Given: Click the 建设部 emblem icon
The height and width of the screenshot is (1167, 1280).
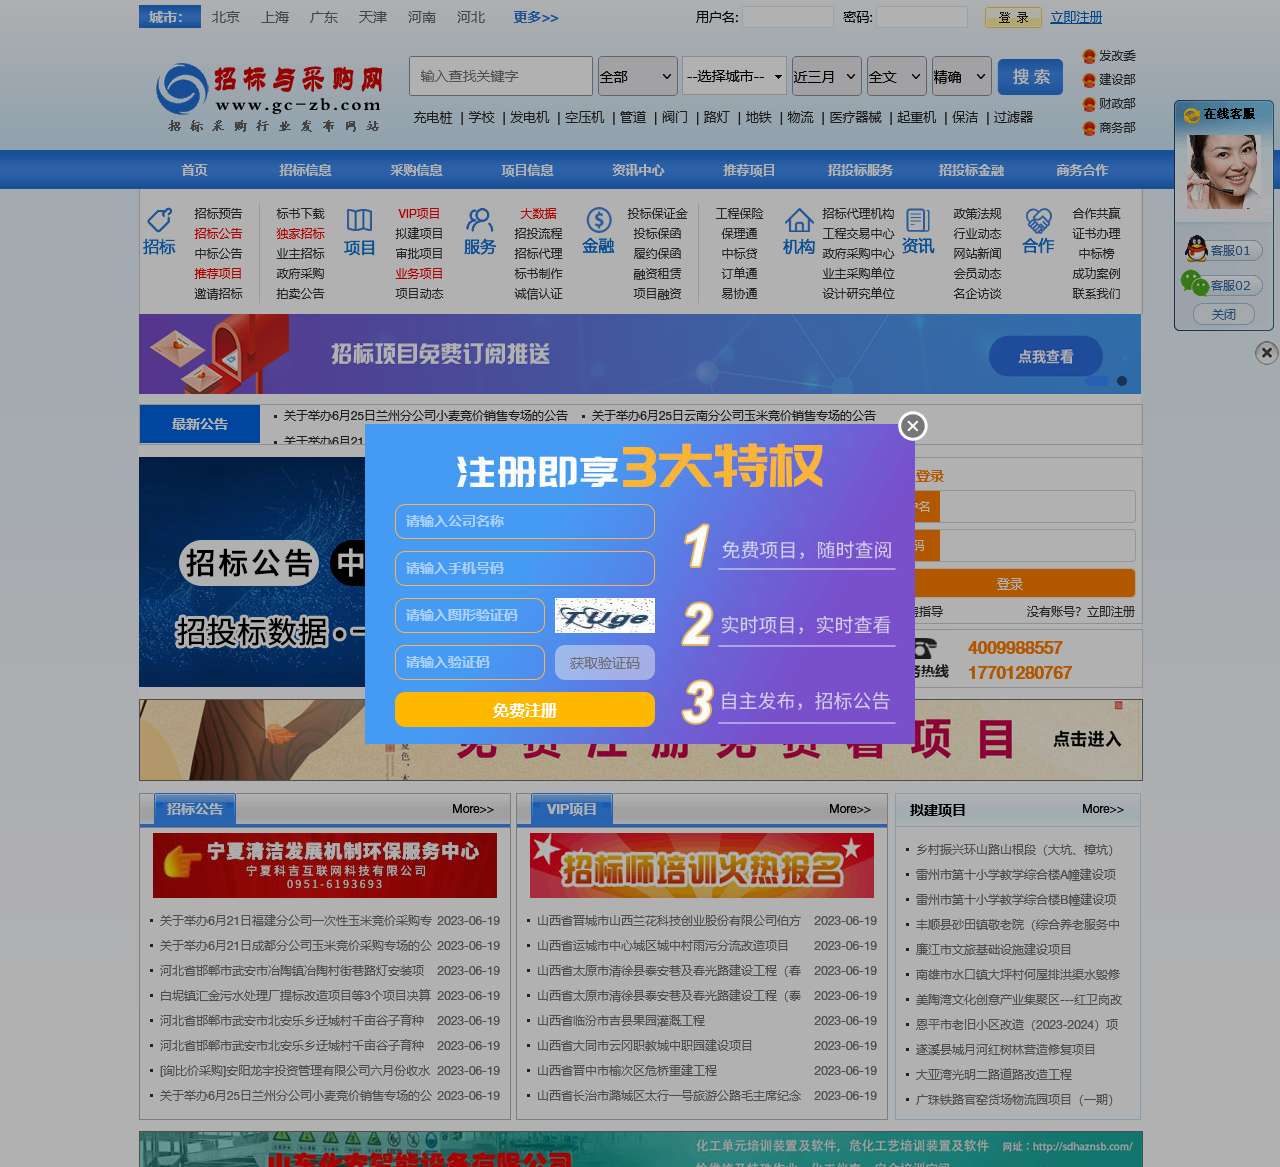Looking at the screenshot, I should [x=1089, y=80].
